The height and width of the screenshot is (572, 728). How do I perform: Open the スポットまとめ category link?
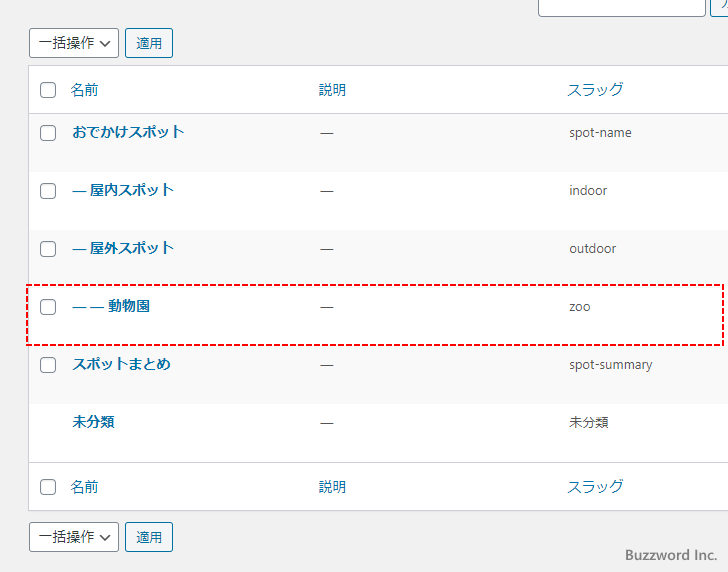[121, 364]
